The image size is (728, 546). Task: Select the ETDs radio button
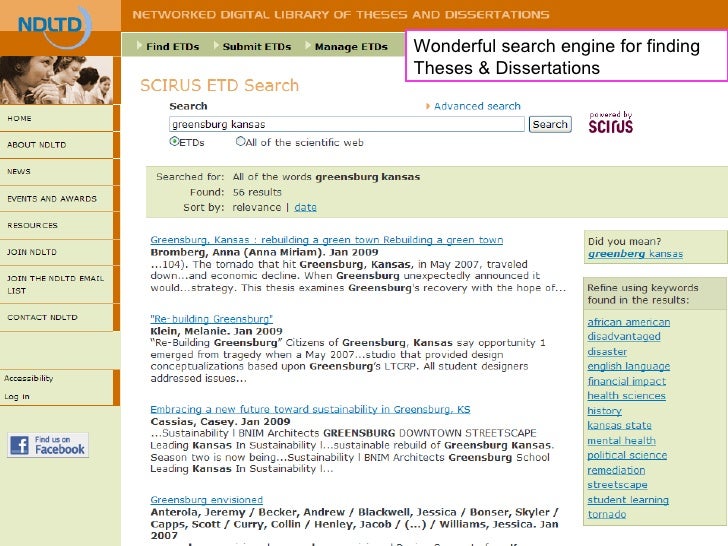point(174,141)
